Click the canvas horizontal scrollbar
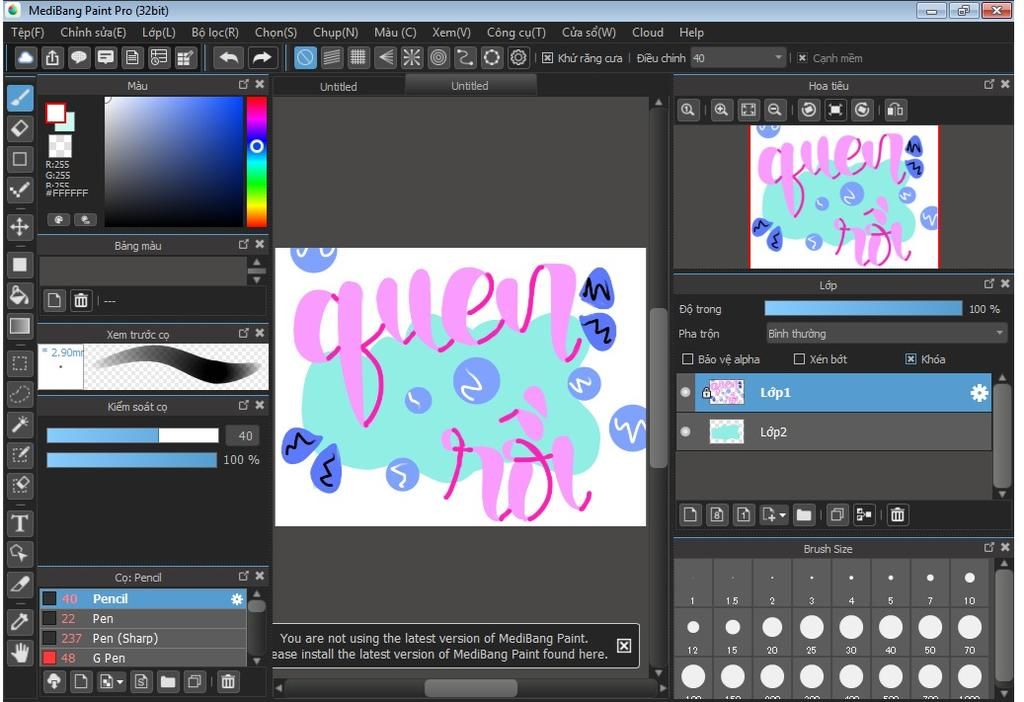The width and height of the screenshot is (1024, 702). 471,688
